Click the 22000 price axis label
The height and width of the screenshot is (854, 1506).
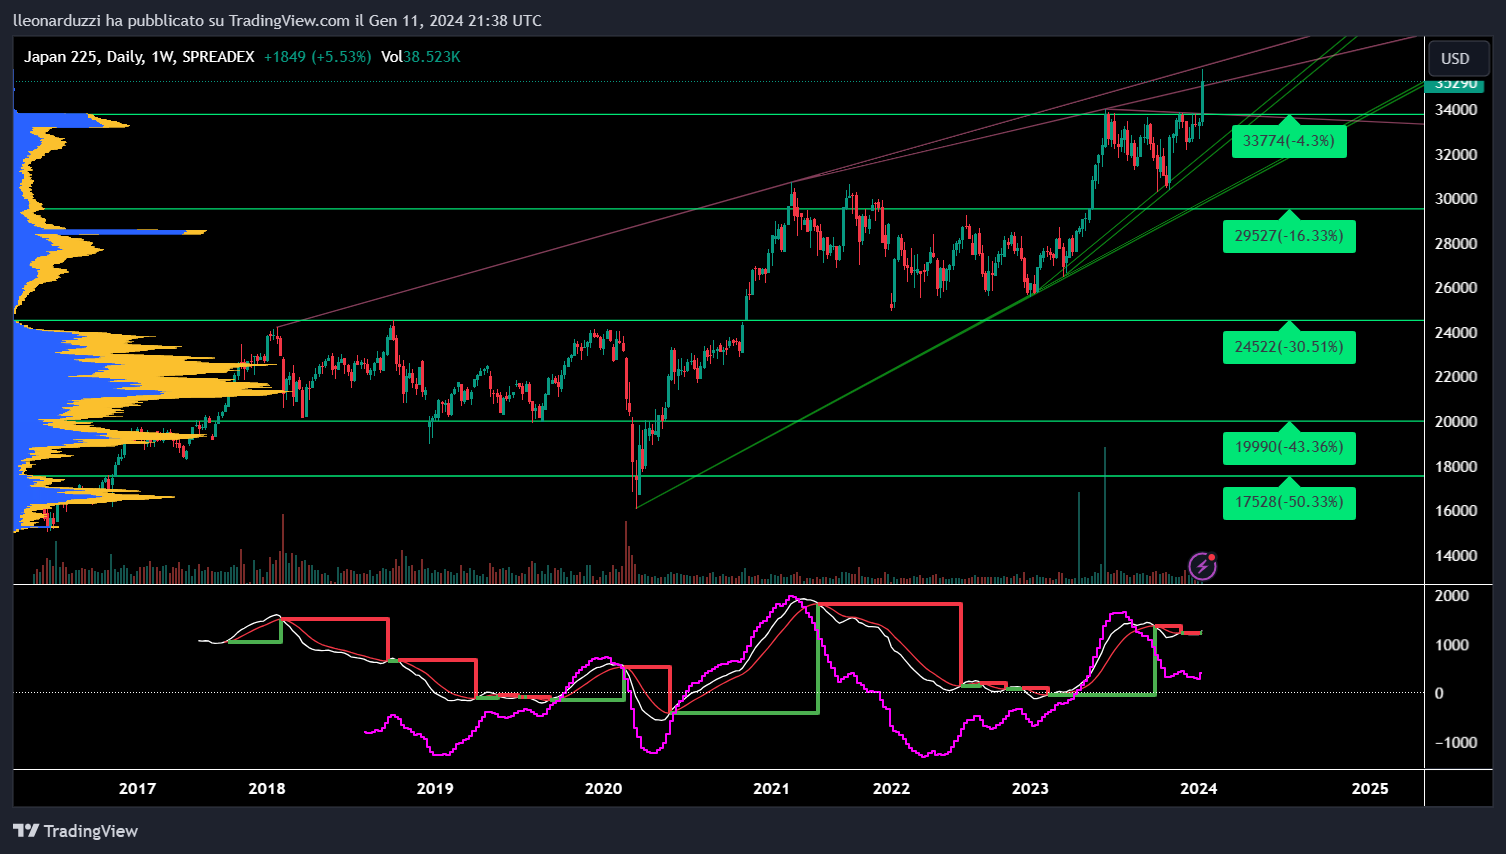pos(1456,377)
